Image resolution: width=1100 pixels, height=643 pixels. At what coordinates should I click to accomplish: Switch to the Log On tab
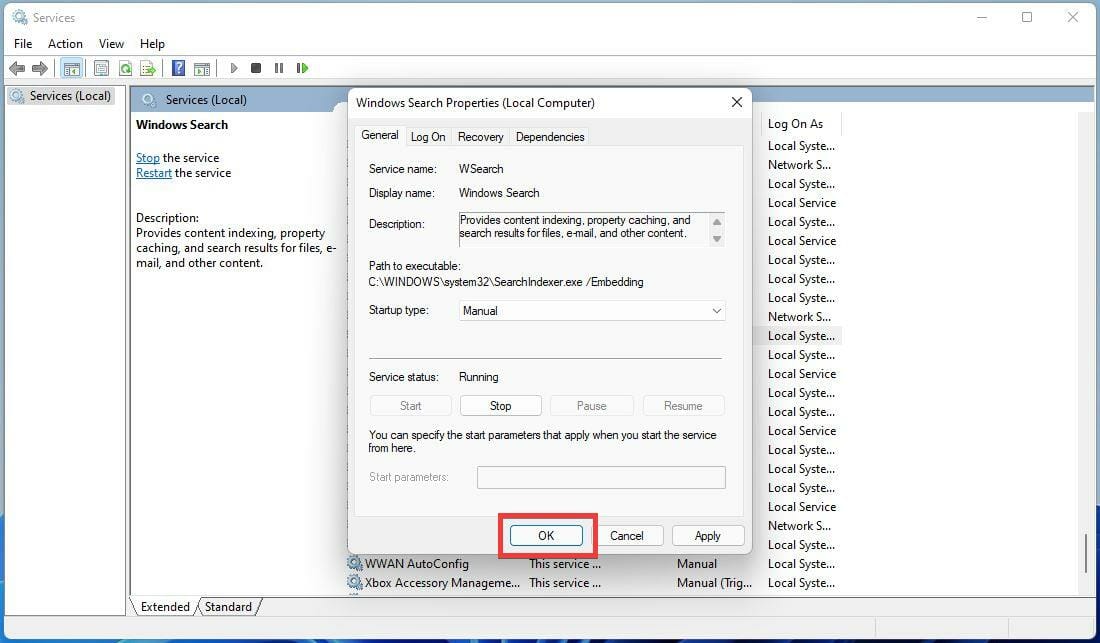(x=428, y=137)
